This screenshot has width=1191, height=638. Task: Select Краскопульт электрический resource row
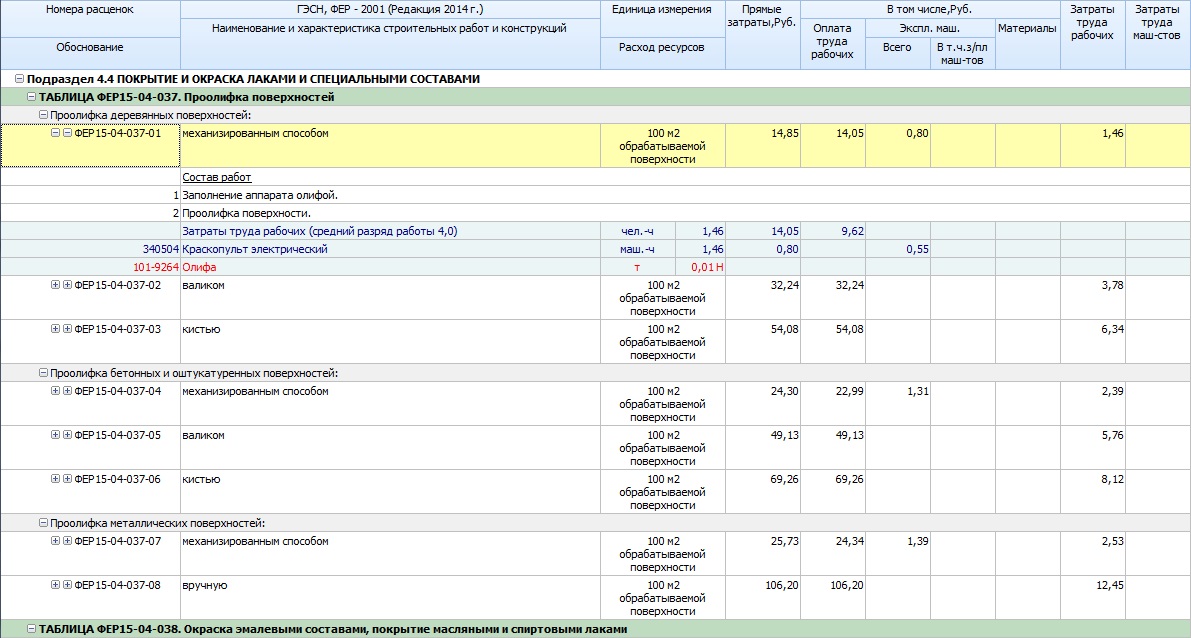[596, 249]
